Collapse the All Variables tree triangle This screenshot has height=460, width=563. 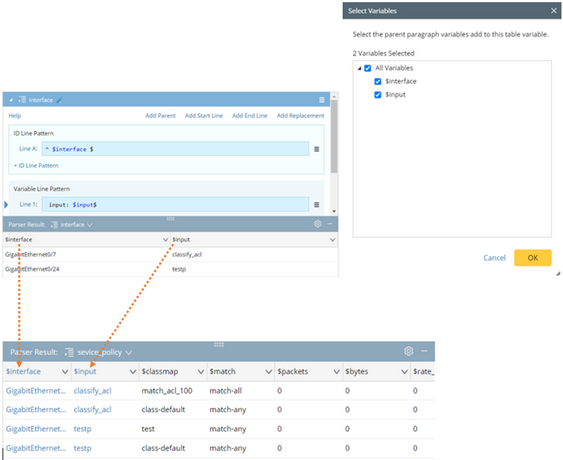tap(359, 68)
